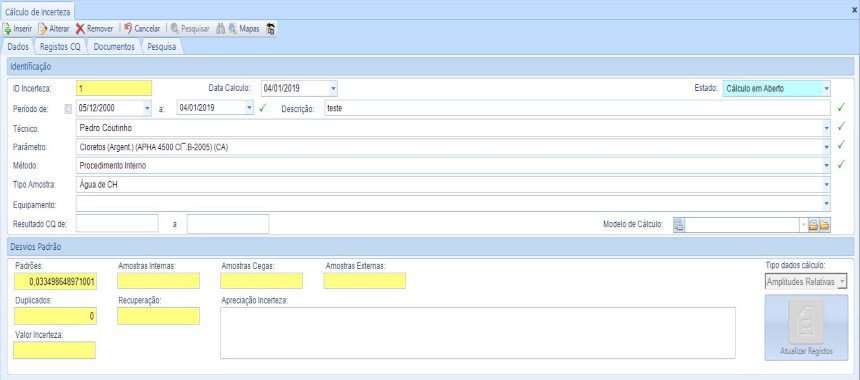Click the green check beside Parâmetro

[x=841, y=145]
